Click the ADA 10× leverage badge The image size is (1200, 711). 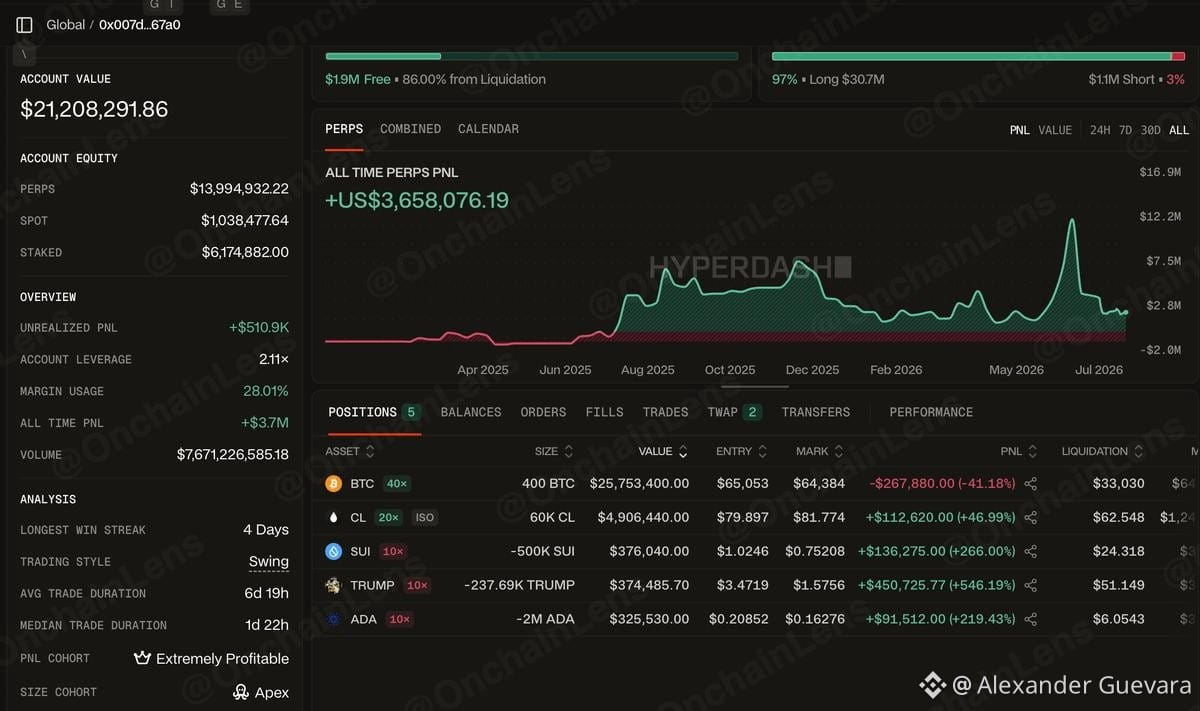(x=399, y=620)
